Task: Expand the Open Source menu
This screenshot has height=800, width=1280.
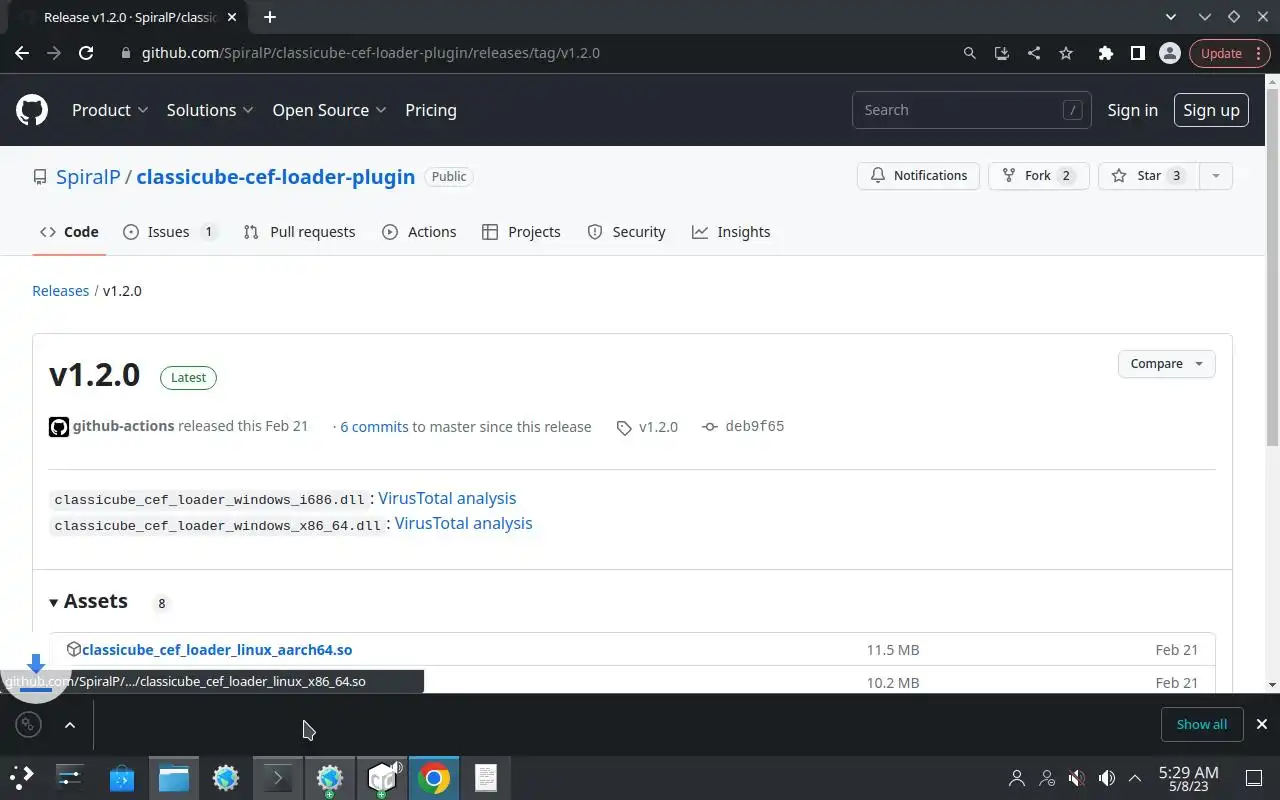Action: (x=329, y=110)
